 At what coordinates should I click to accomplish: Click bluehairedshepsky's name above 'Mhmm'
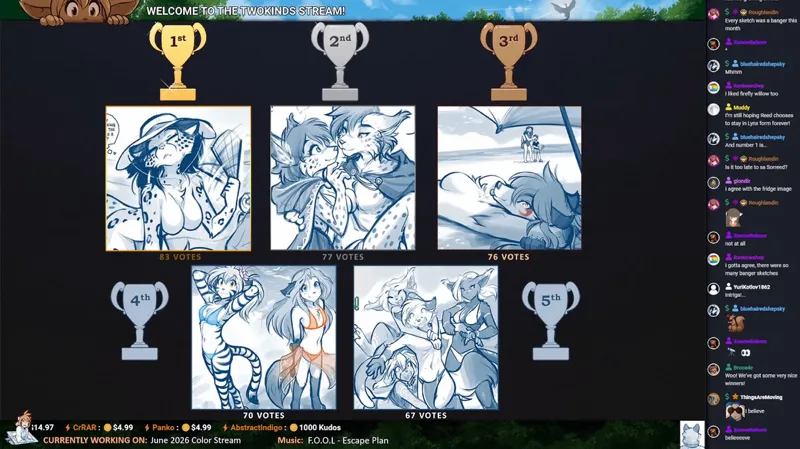click(762, 64)
